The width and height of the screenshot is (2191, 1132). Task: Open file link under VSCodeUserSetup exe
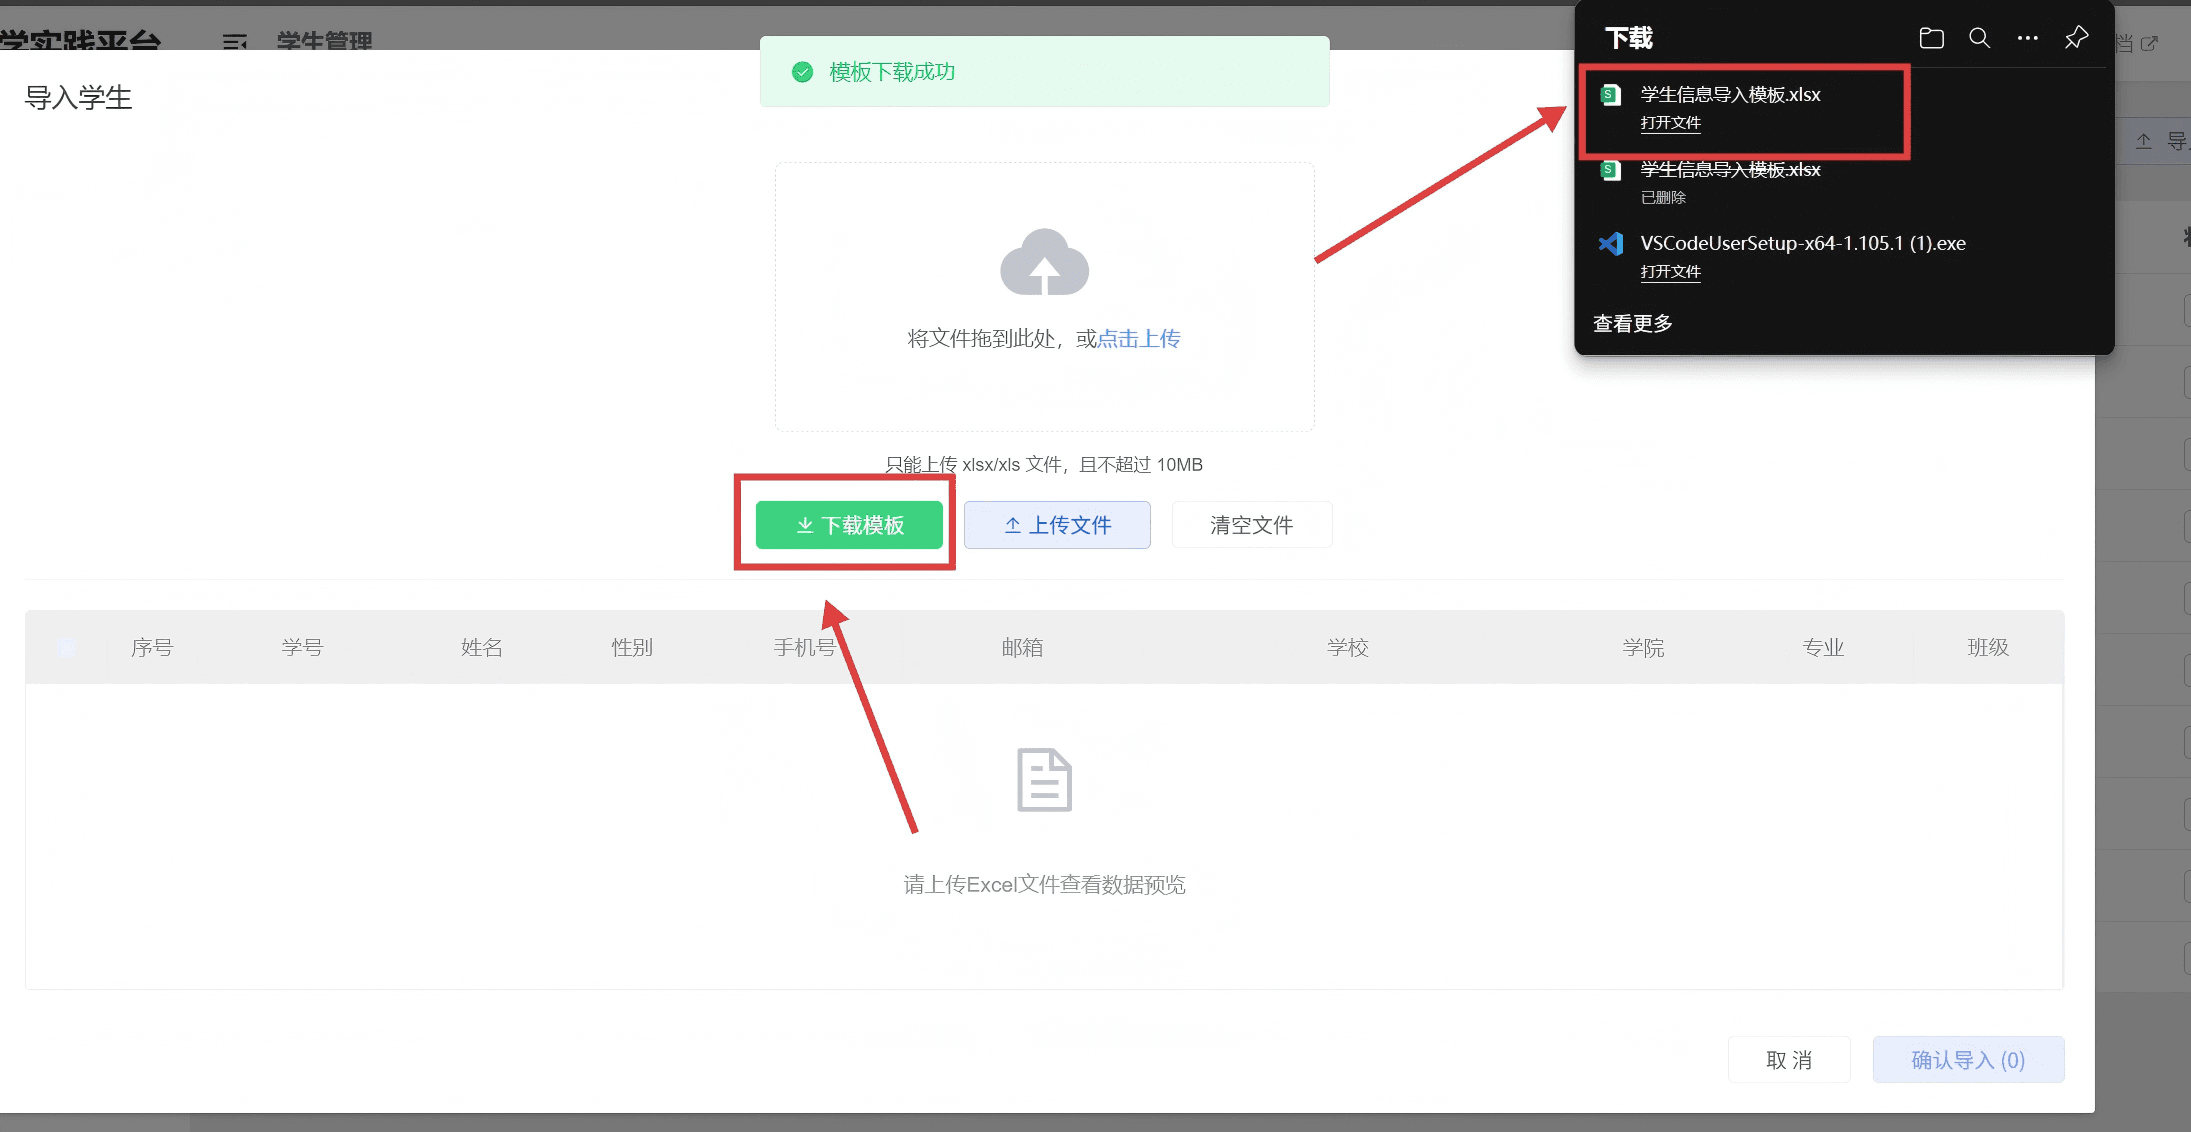pyautogui.click(x=1670, y=272)
